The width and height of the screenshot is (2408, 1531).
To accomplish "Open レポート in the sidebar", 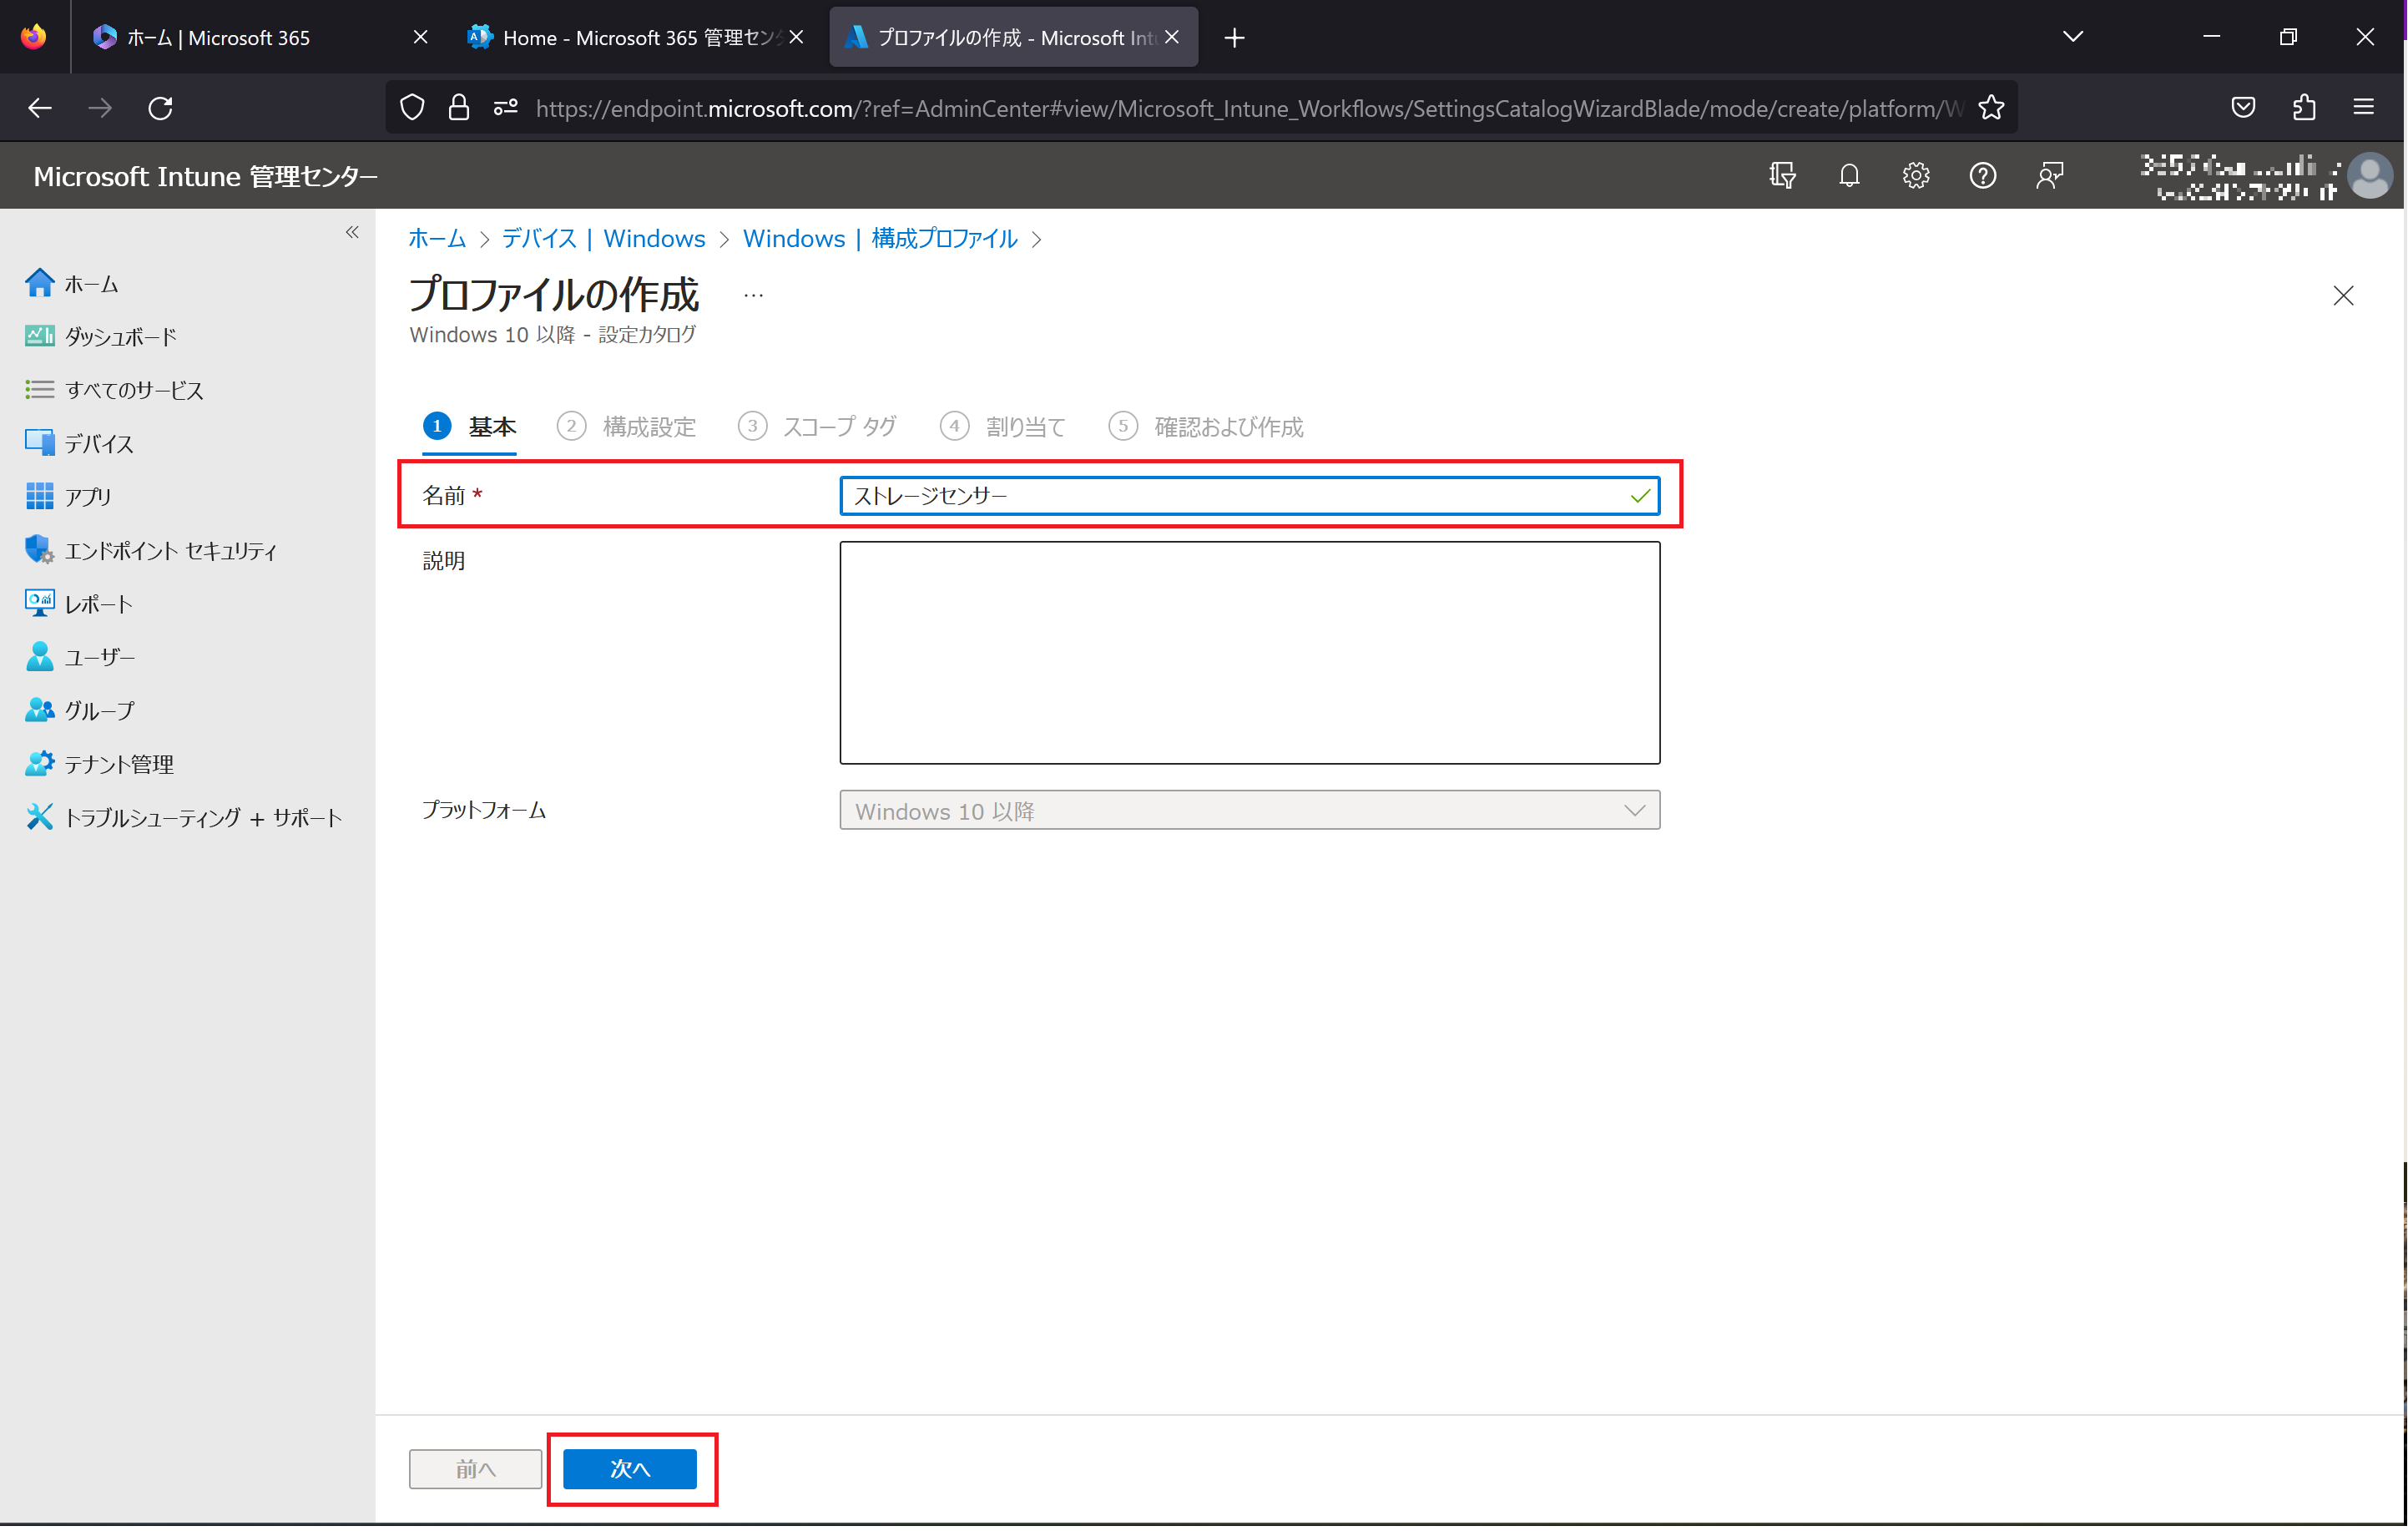I will 78,604.
